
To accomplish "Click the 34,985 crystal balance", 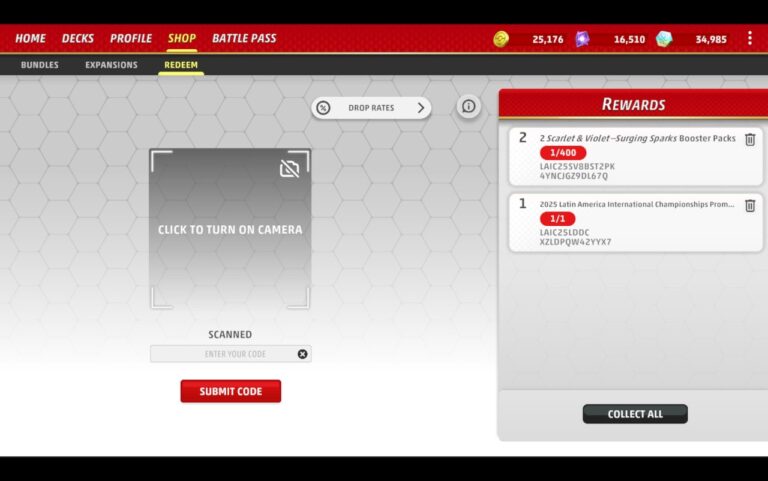I will (x=711, y=39).
